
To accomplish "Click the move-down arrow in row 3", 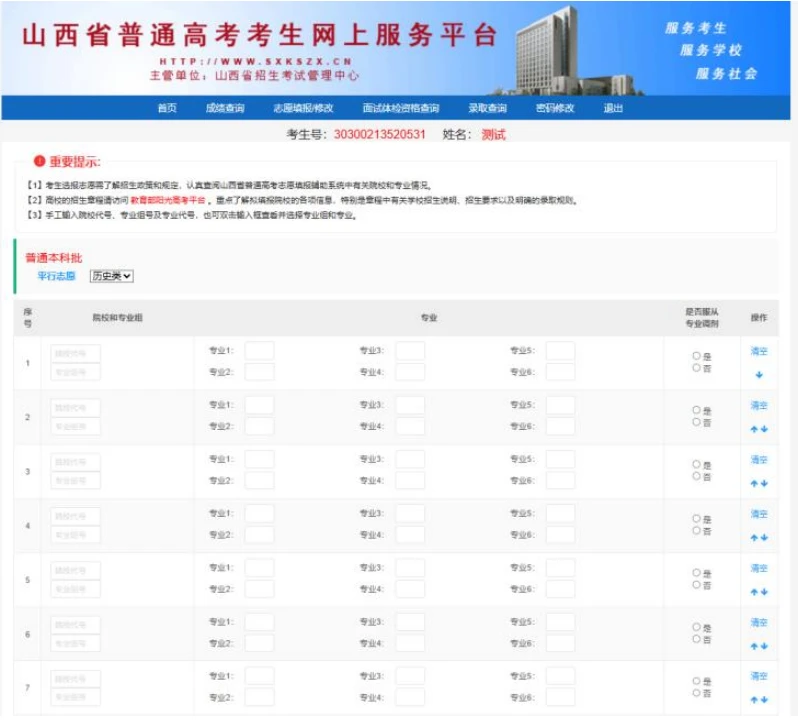I will tap(764, 484).
